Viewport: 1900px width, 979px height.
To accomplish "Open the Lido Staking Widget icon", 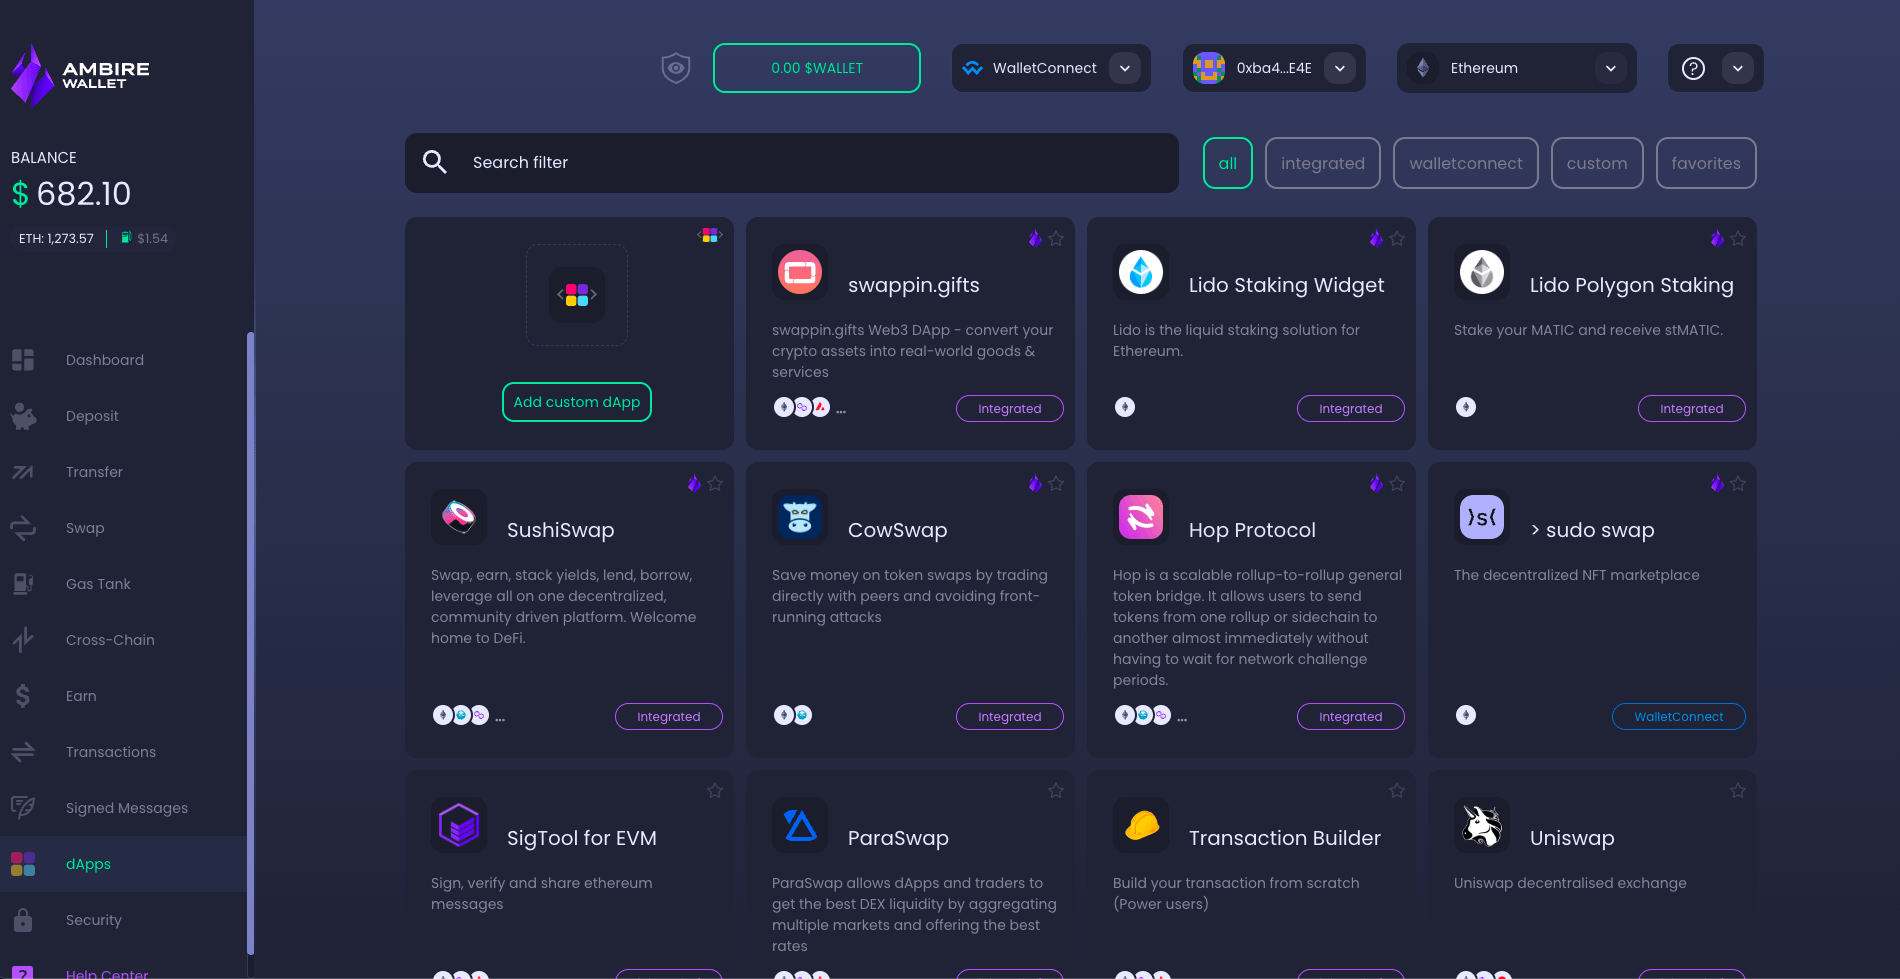I will (x=1141, y=272).
